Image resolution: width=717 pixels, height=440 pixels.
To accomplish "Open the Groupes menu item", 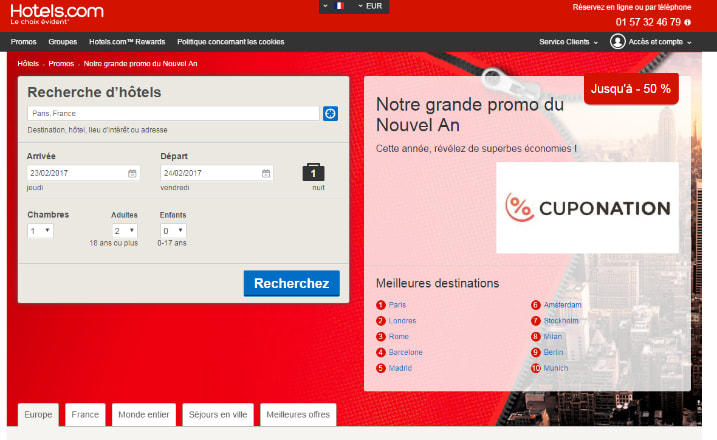I will pyautogui.click(x=63, y=42).
